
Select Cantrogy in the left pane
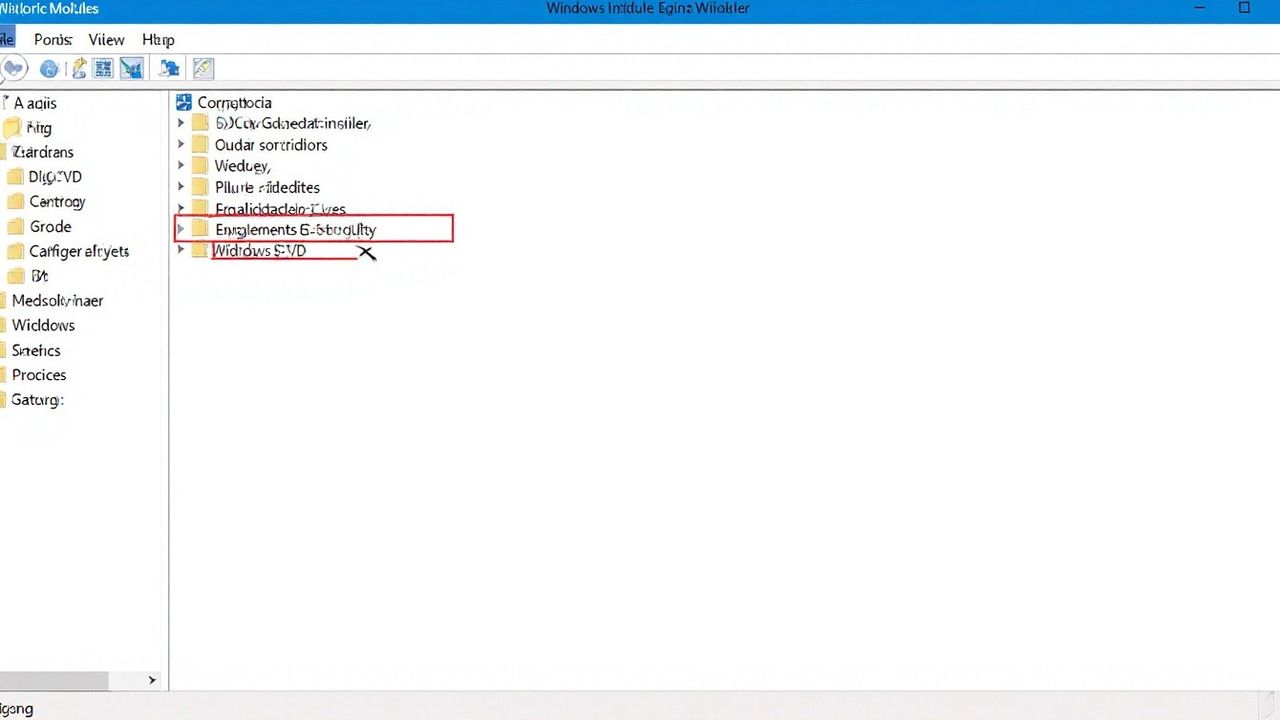coord(57,201)
